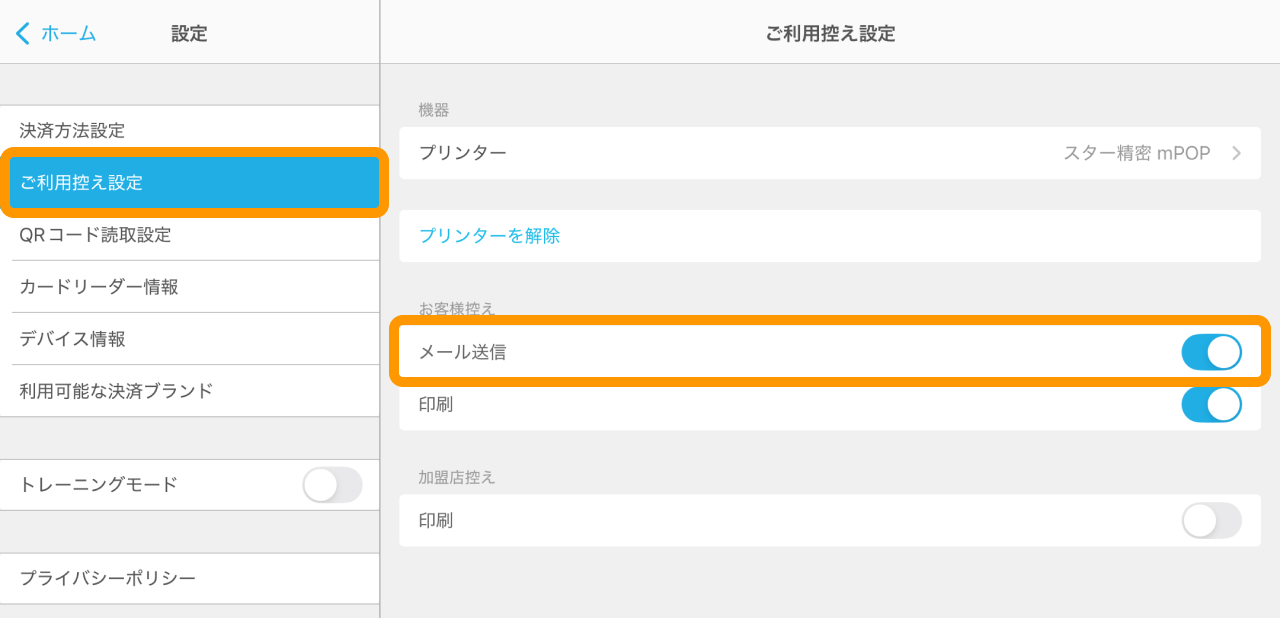Disable お客様控え 印刷 toggle
This screenshot has width=1280, height=618.
1211,405
